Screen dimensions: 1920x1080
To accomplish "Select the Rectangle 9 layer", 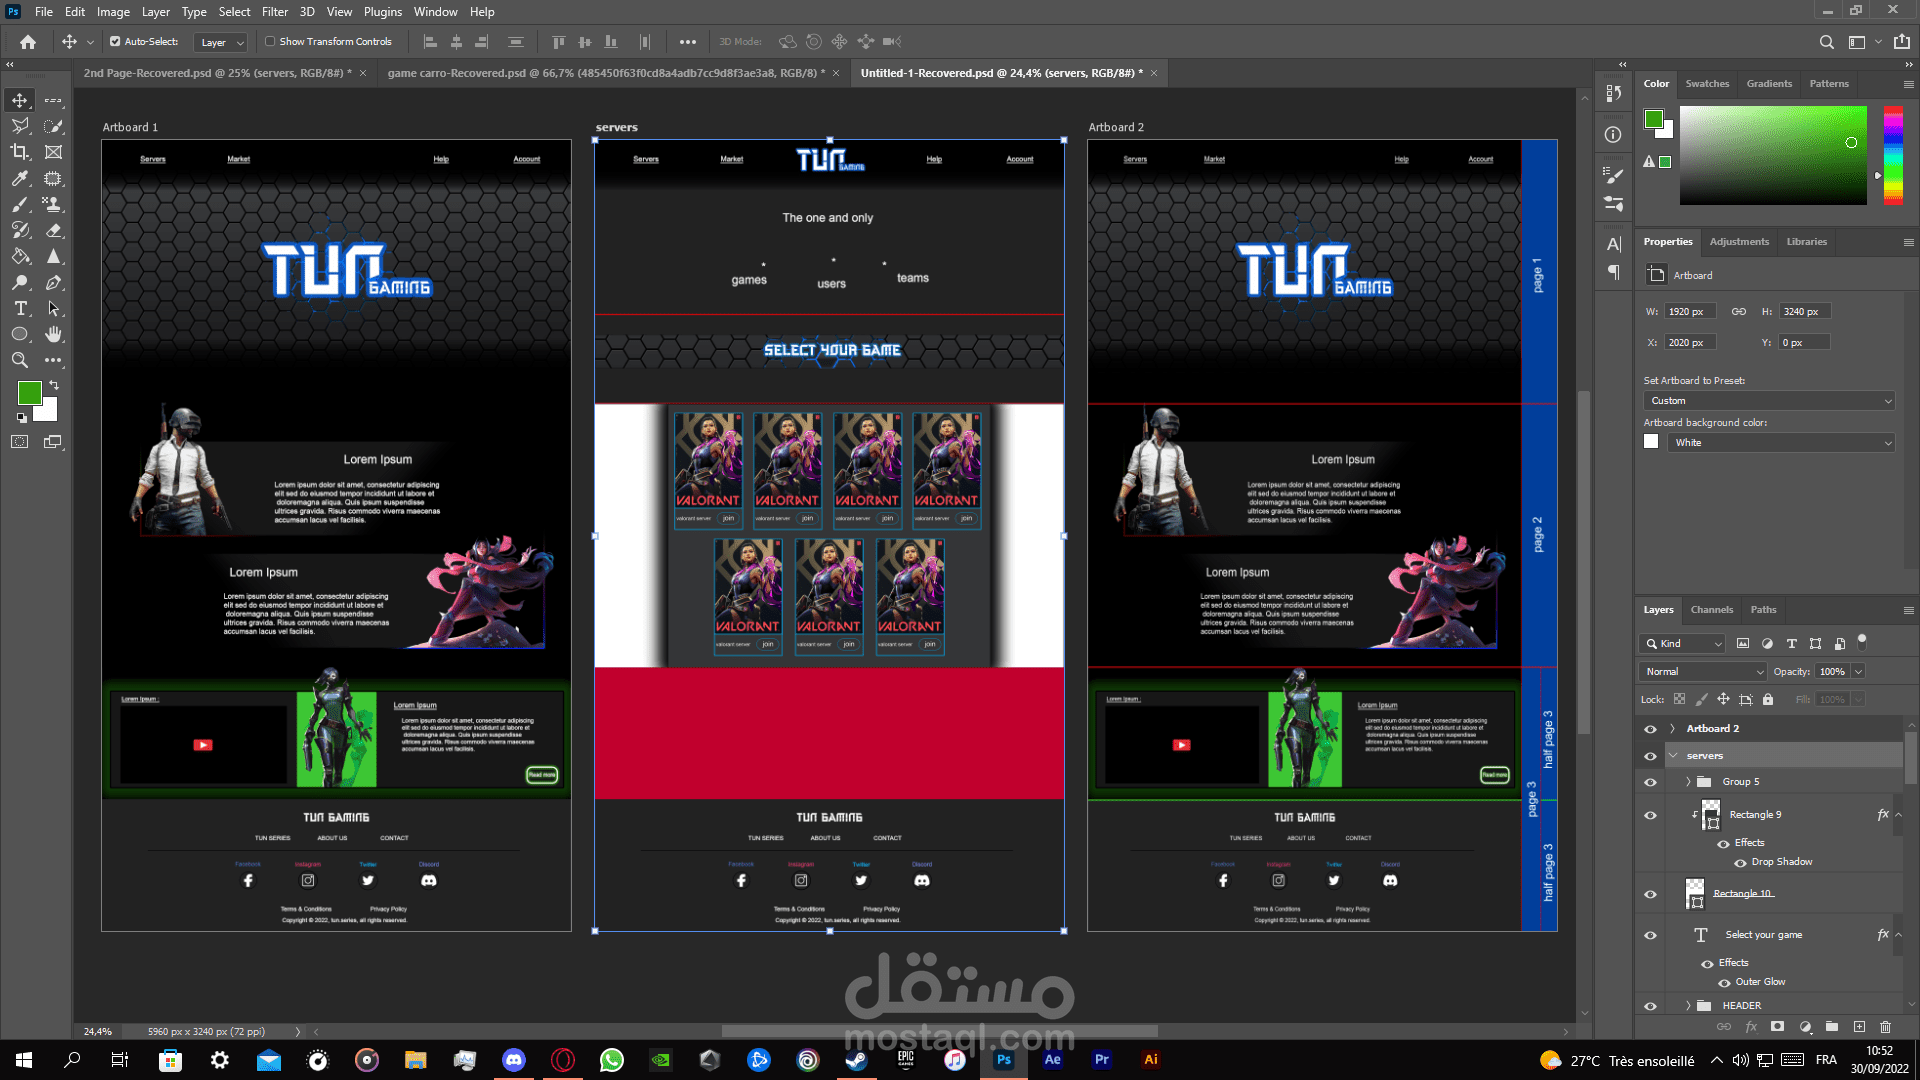I will pos(1756,815).
